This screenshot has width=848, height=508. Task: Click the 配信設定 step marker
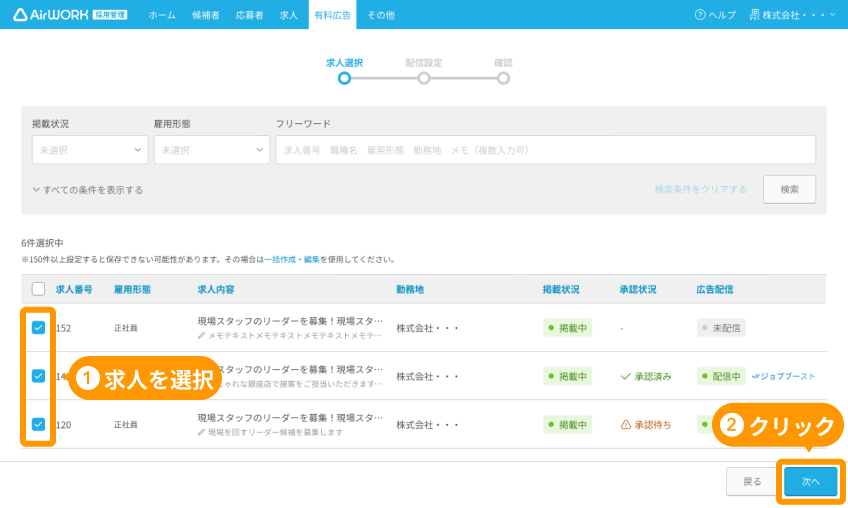(424, 78)
